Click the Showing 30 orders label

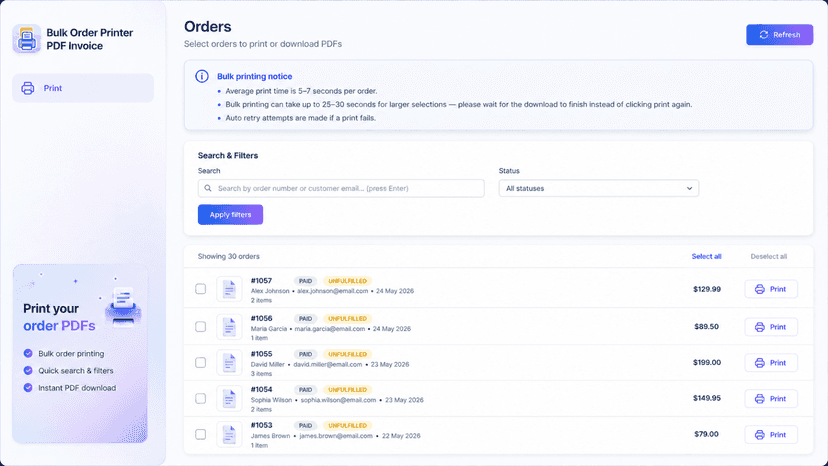(229, 257)
